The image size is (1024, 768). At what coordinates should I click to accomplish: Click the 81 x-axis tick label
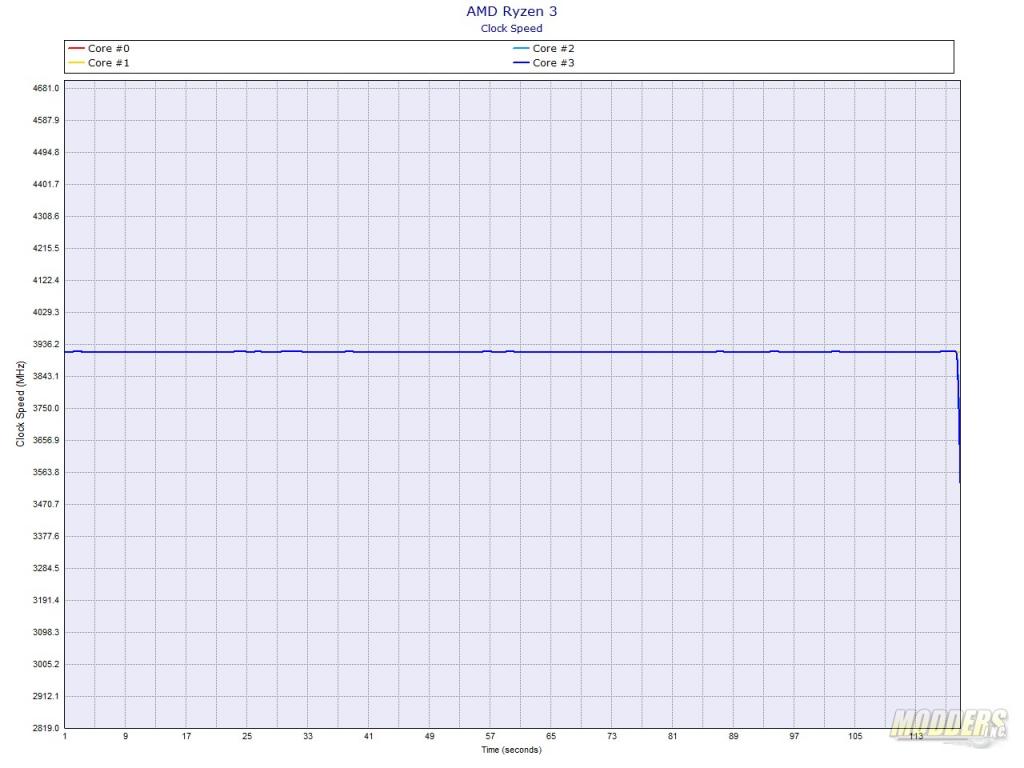(x=673, y=736)
